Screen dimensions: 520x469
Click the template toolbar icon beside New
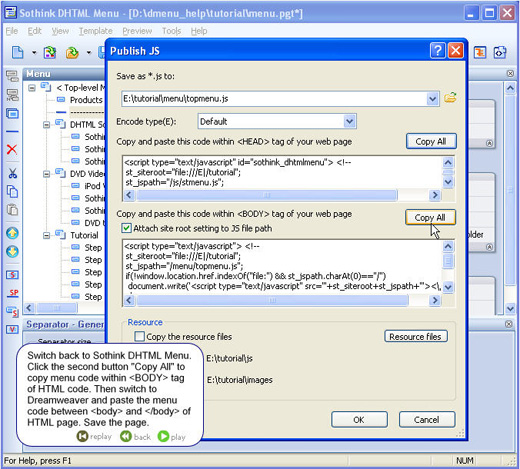pyautogui.click(x=50, y=53)
